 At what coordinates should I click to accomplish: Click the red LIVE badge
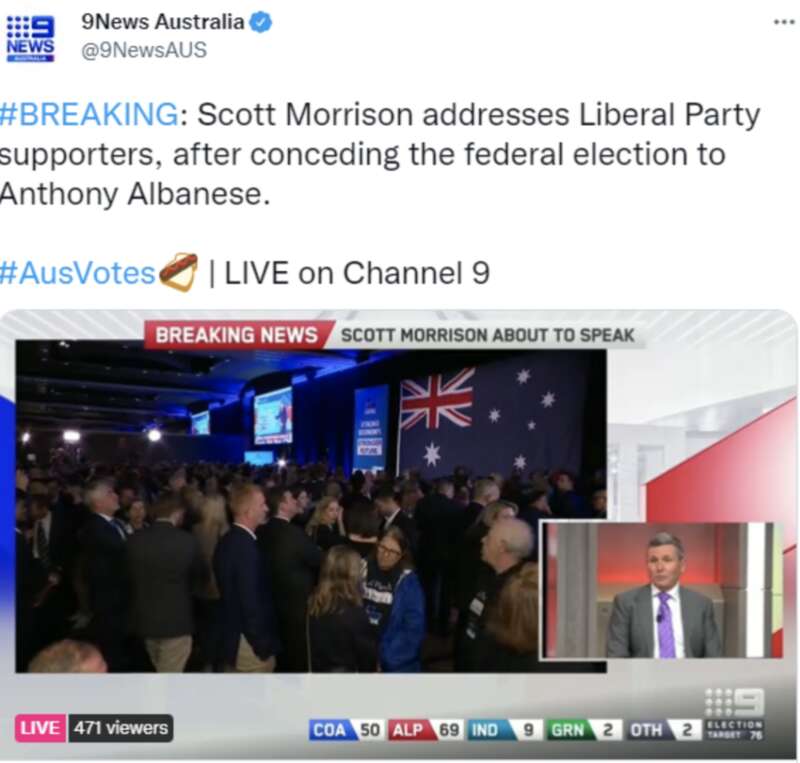click(x=40, y=728)
